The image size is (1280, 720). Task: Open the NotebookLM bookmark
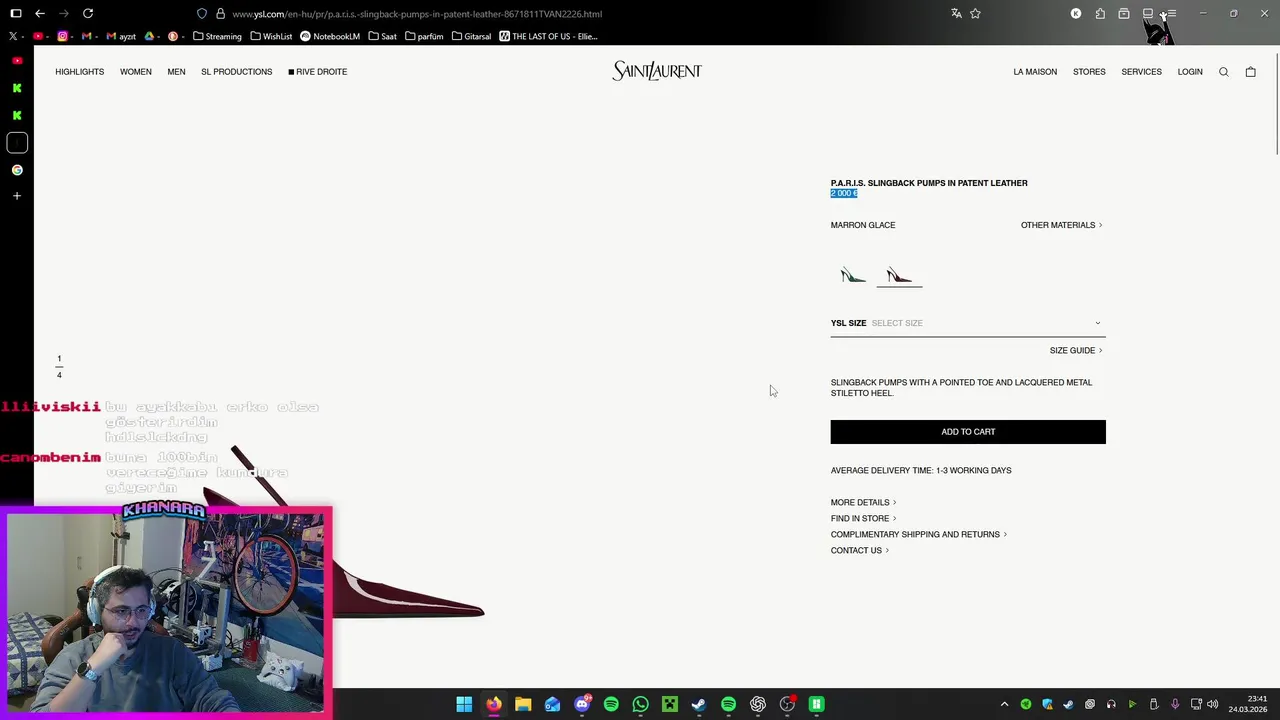click(x=330, y=36)
